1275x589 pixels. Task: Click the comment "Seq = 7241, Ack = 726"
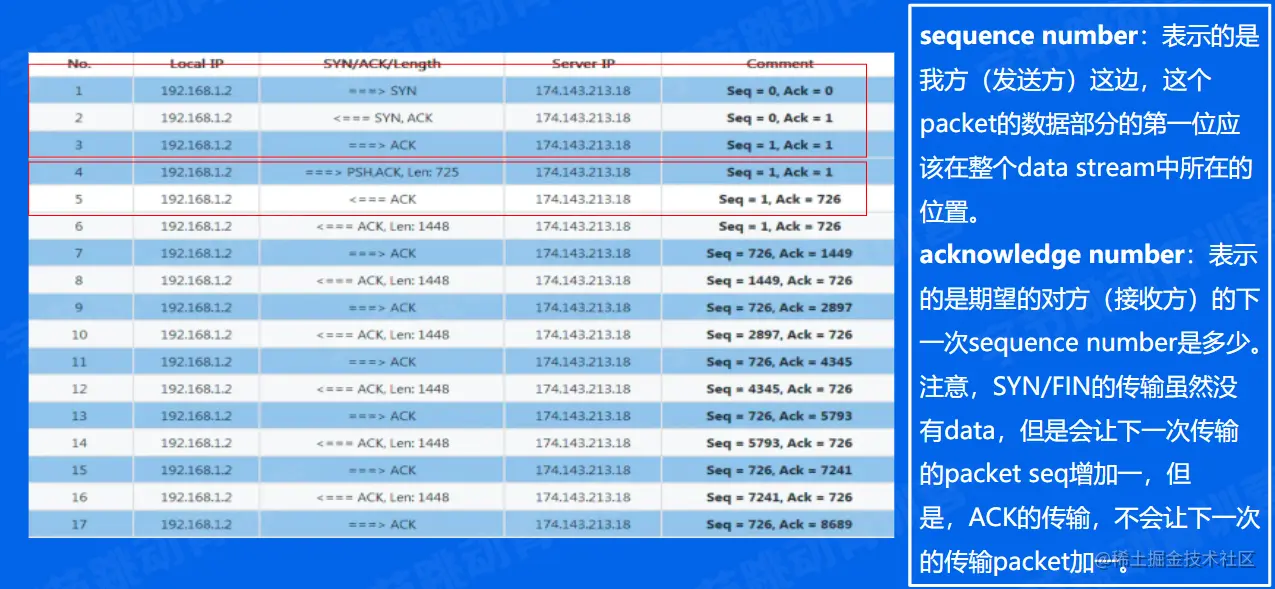pyautogui.click(x=780, y=497)
